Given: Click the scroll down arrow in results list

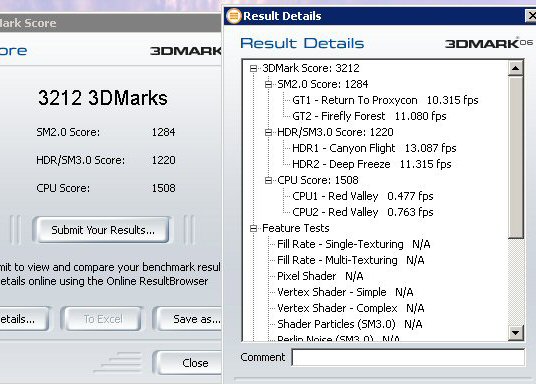Looking at the screenshot, I should point(515,332).
